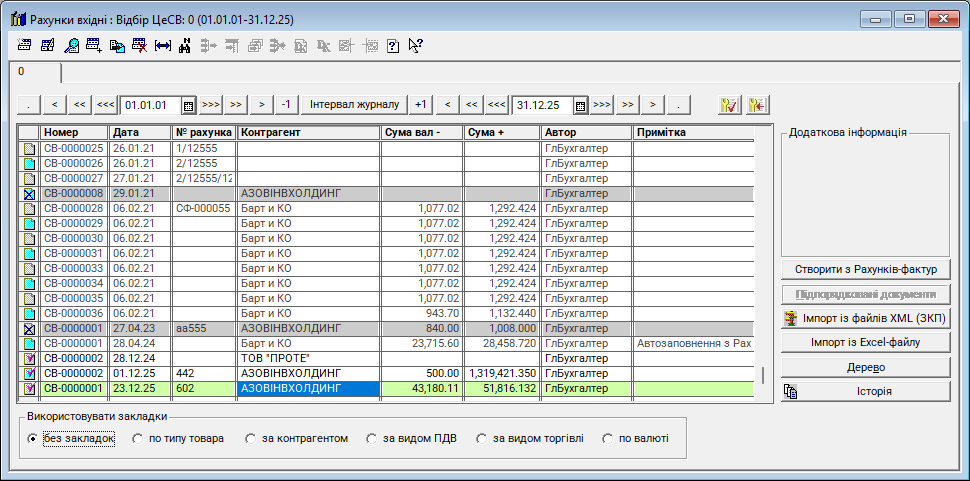Viewport: 970px width, 481px height.
Task: Click the copy document toolbar icon
Action: 117,45
